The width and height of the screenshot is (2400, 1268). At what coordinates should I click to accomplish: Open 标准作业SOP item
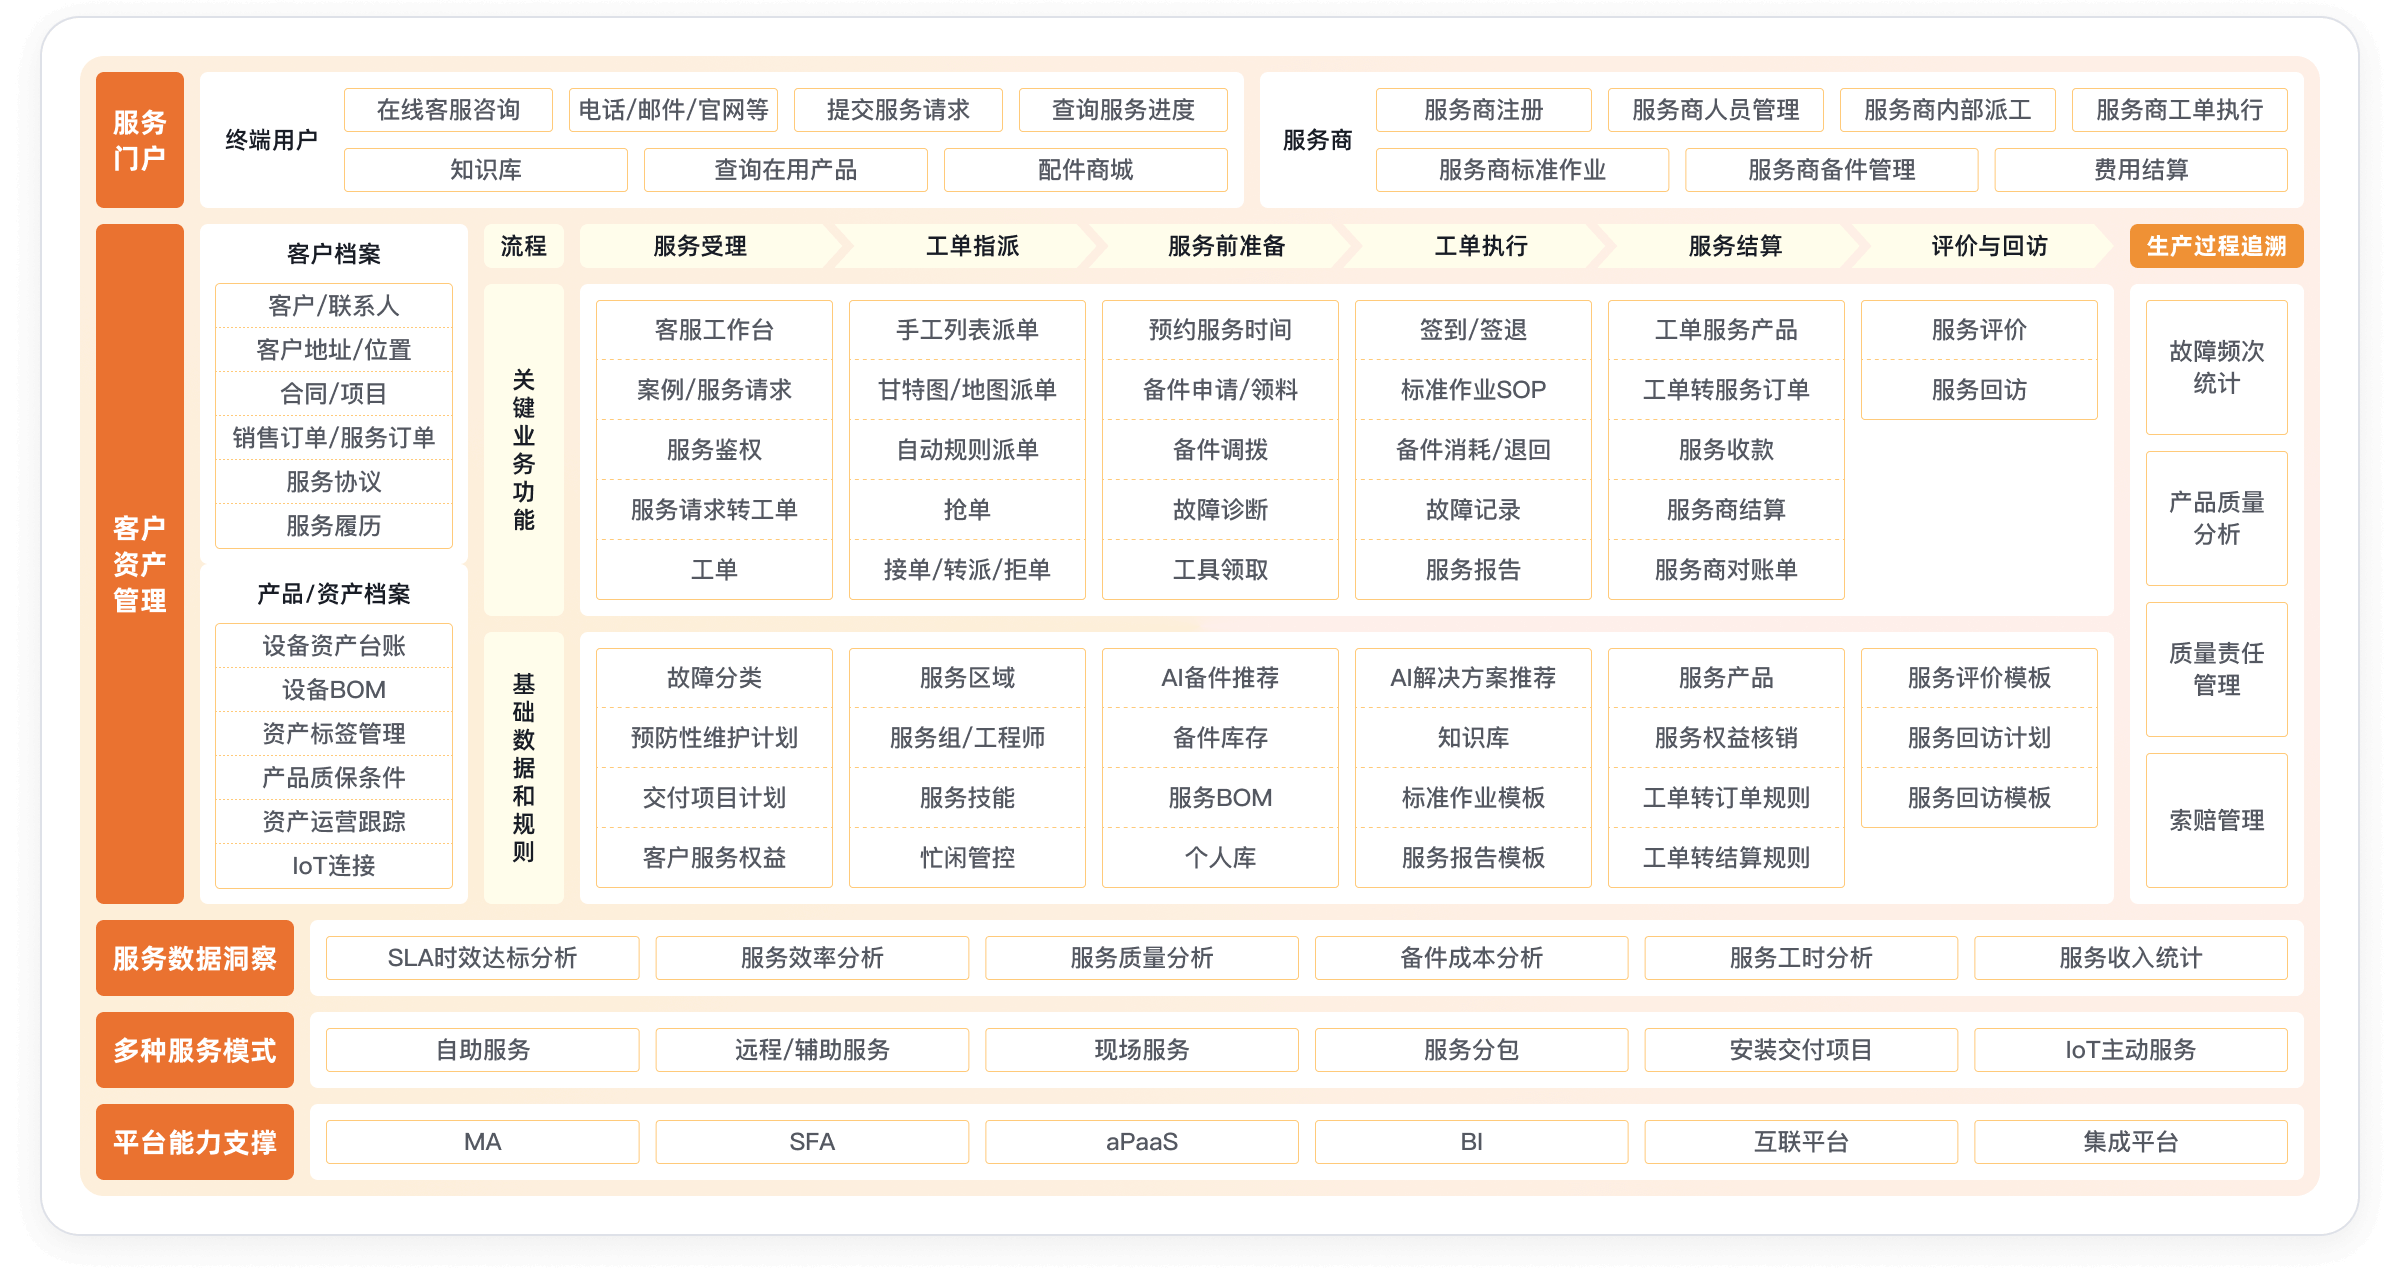1473,389
